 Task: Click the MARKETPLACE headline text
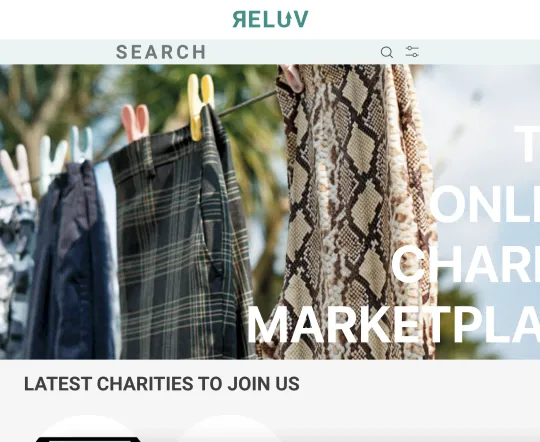pyautogui.click(x=393, y=325)
